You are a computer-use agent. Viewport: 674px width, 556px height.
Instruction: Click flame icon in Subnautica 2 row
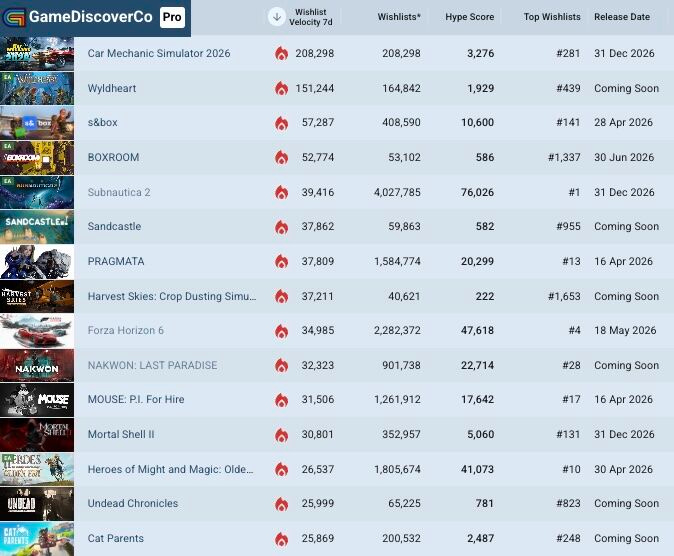282,192
